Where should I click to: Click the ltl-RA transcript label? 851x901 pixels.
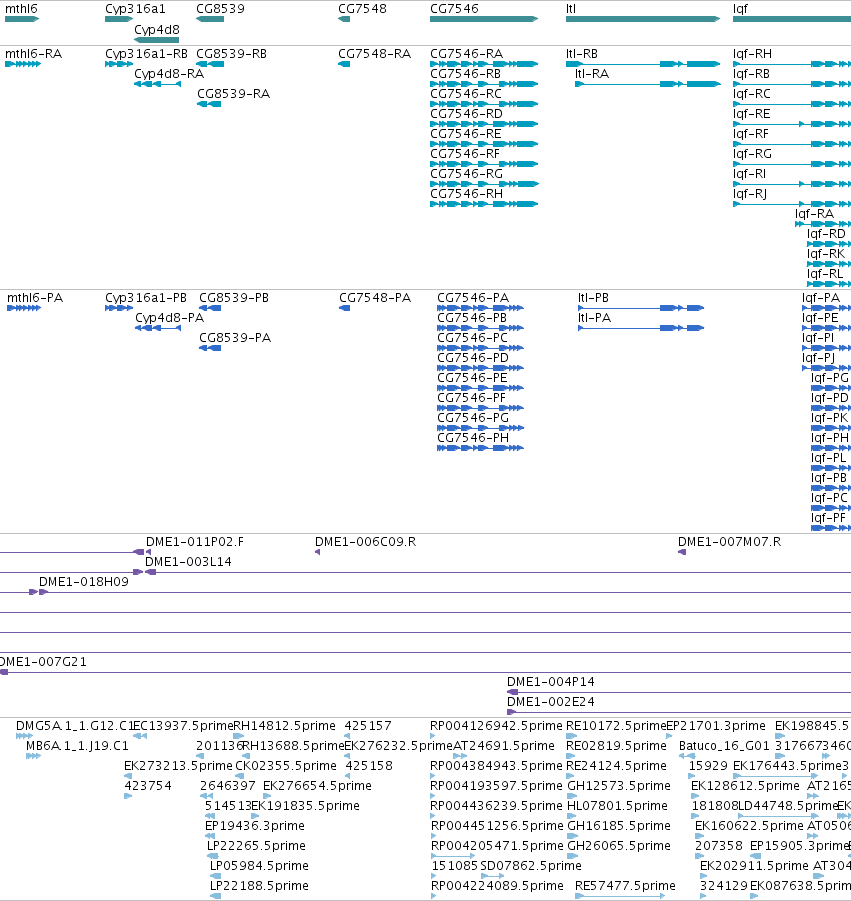coord(592,74)
